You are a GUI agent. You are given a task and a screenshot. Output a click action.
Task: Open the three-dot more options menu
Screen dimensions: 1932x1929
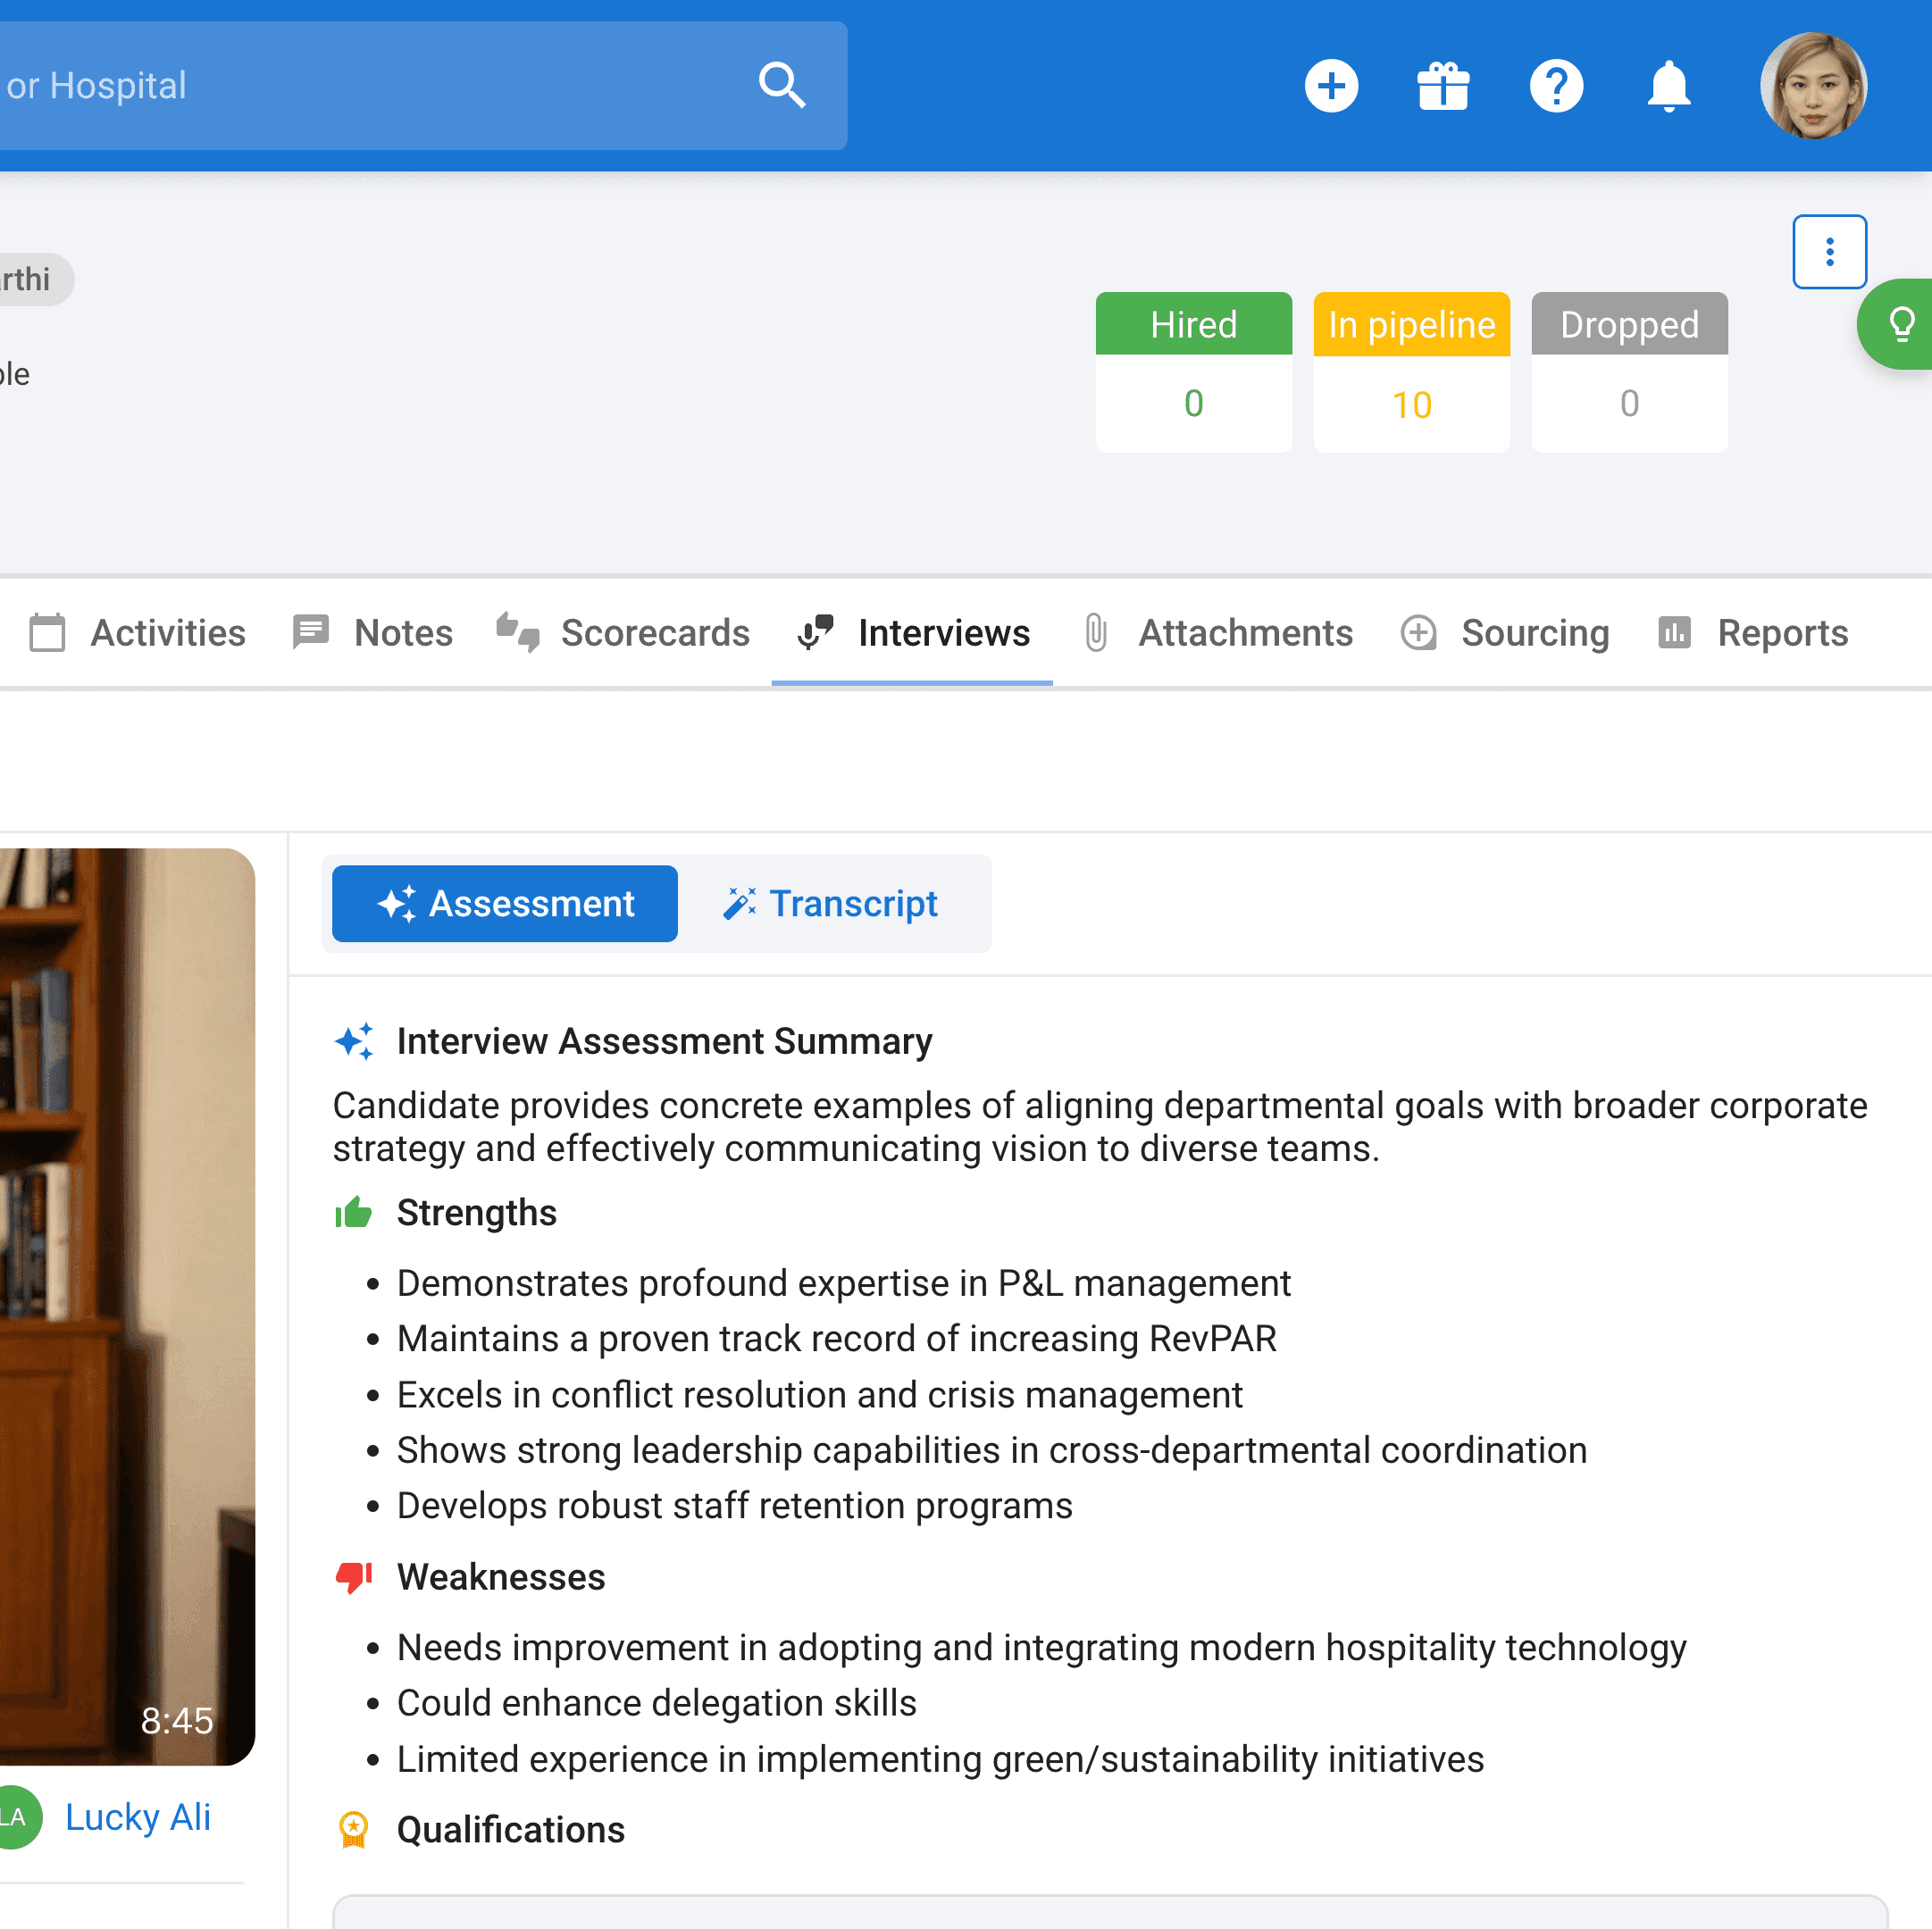[1828, 251]
